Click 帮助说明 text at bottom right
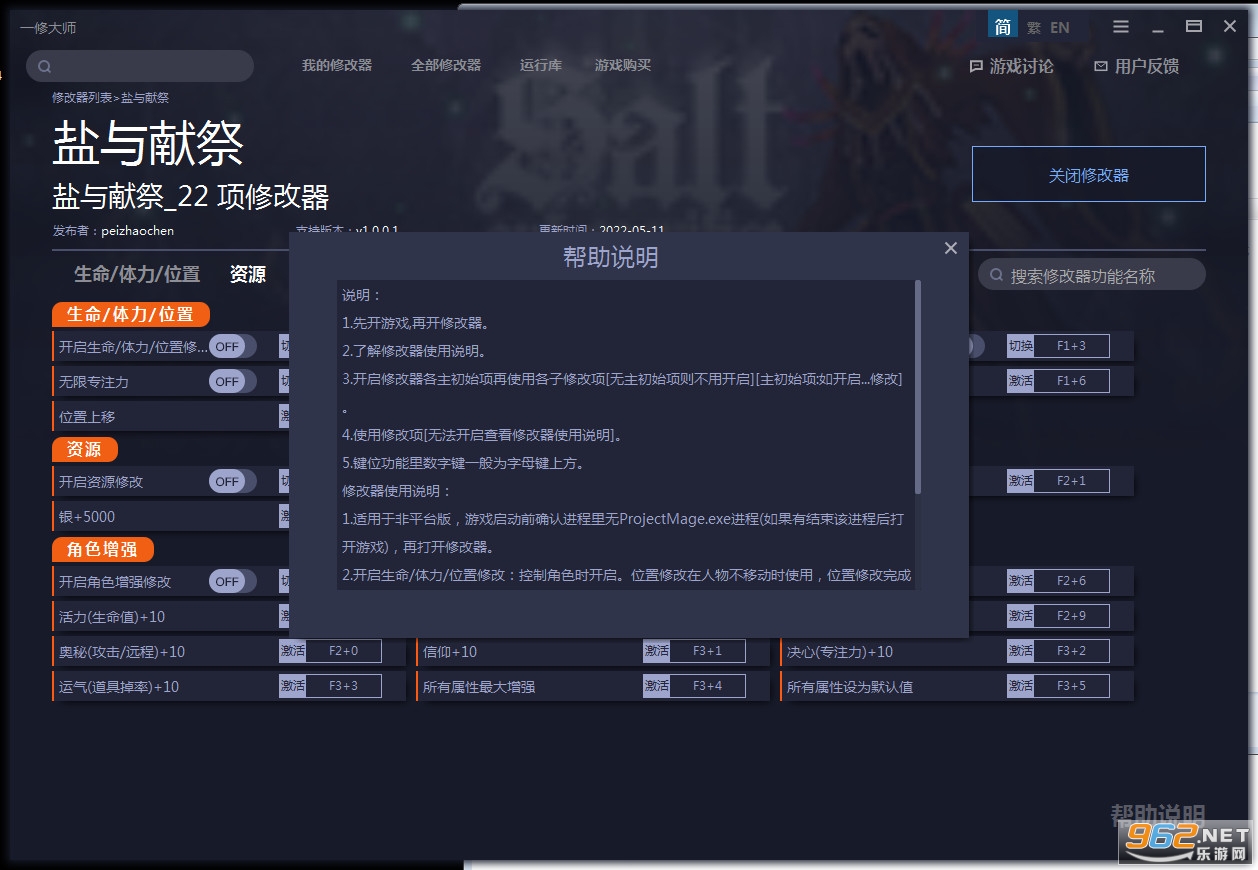 coord(1158,815)
